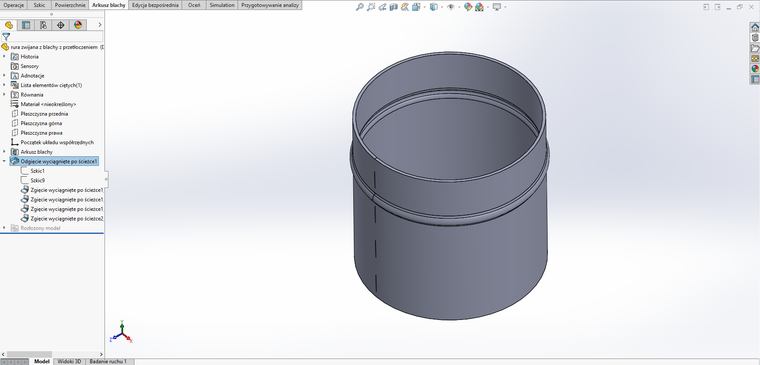
Task: Switch to the DimXpertManager crosshair tab
Action: (61, 25)
